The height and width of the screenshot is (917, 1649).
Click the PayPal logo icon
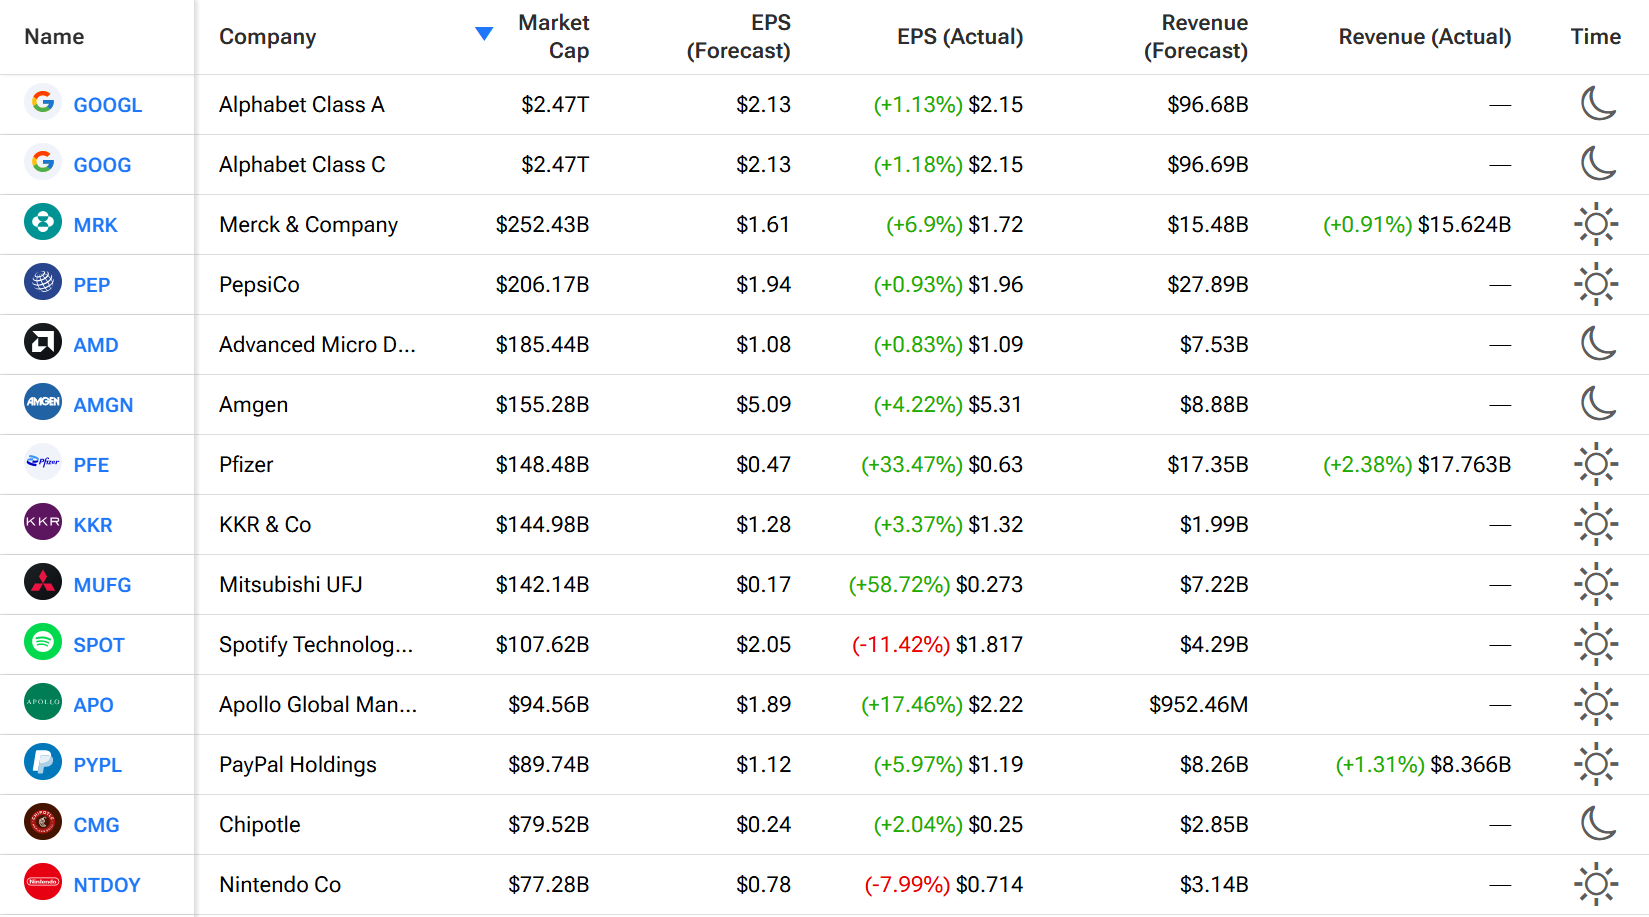[43, 762]
